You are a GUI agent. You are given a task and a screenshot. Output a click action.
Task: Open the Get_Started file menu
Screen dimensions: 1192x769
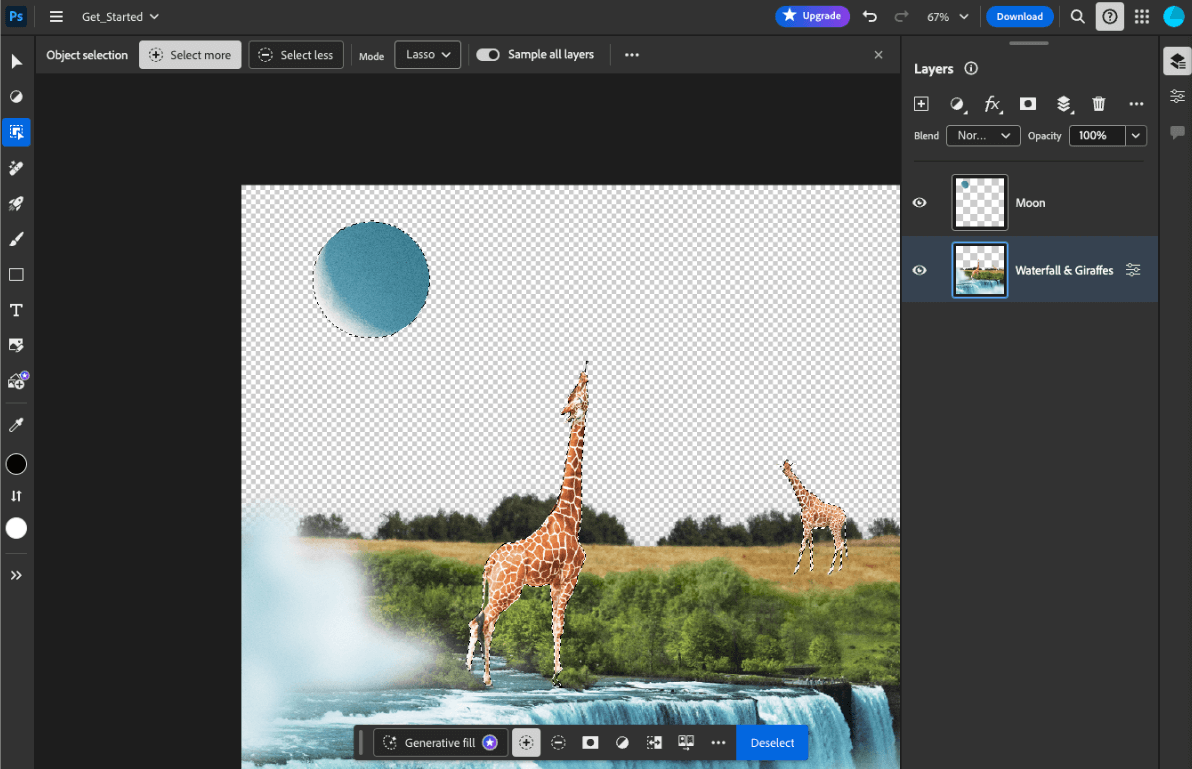click(119, 16)
